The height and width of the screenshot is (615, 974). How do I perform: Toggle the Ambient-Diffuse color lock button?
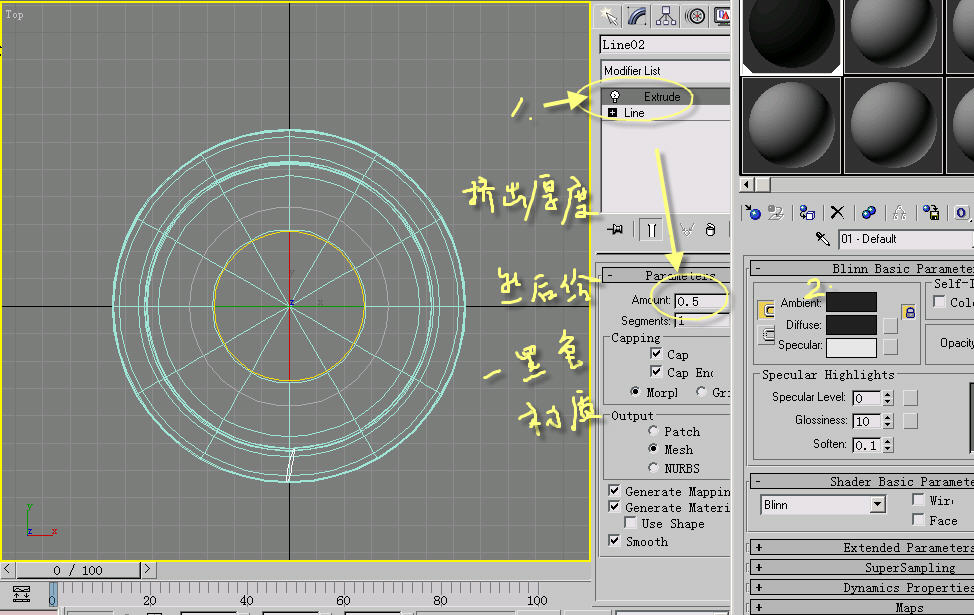[x=766, y=309]
